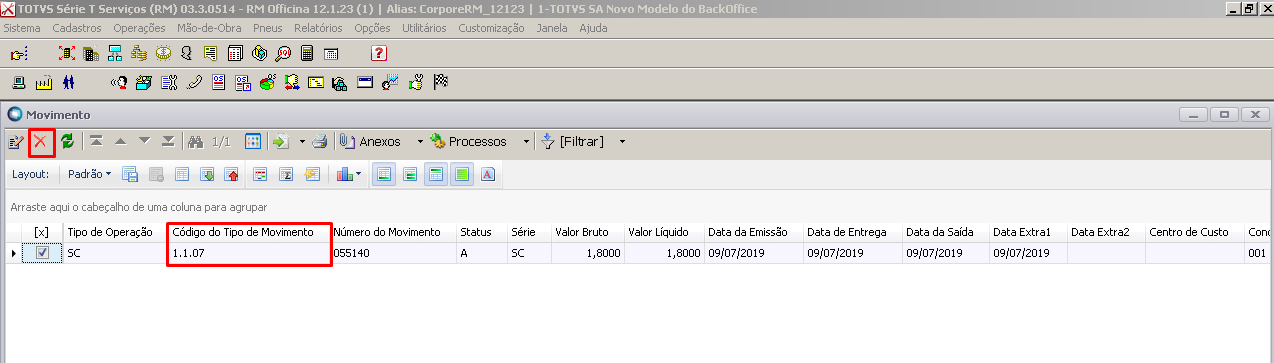Open the chart icon dropdown arrow
This screenshot has height=363, width=1274.
point(357,174)
